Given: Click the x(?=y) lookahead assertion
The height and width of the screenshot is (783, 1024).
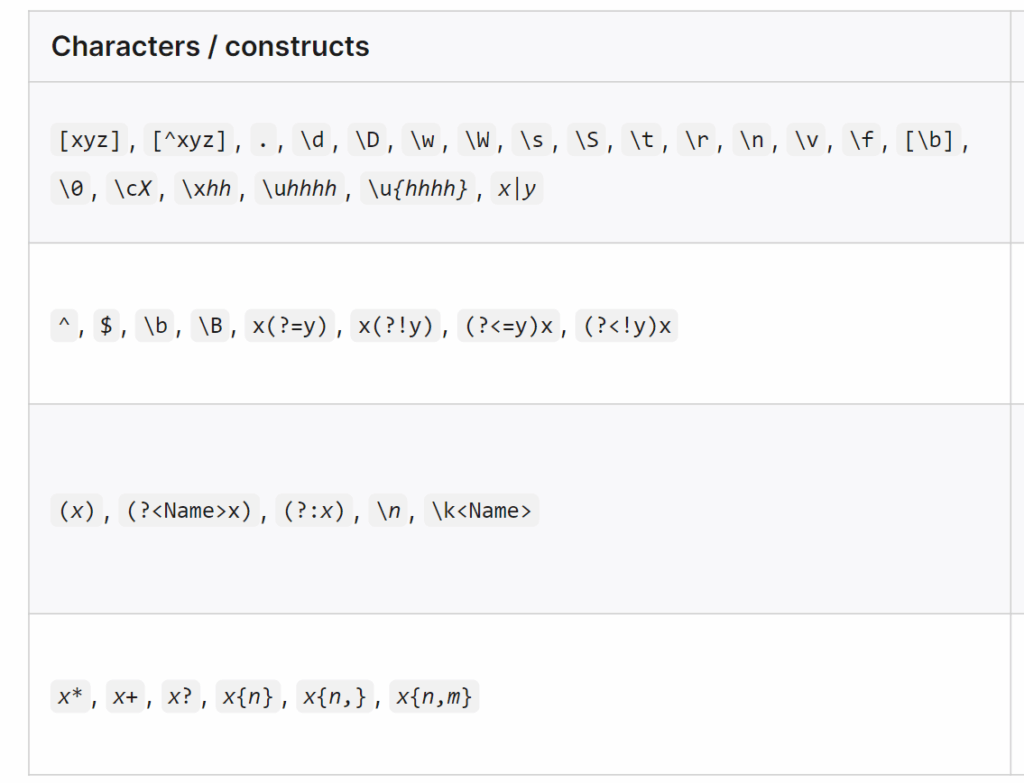Looking at the screenshot, I should point(289,327).
